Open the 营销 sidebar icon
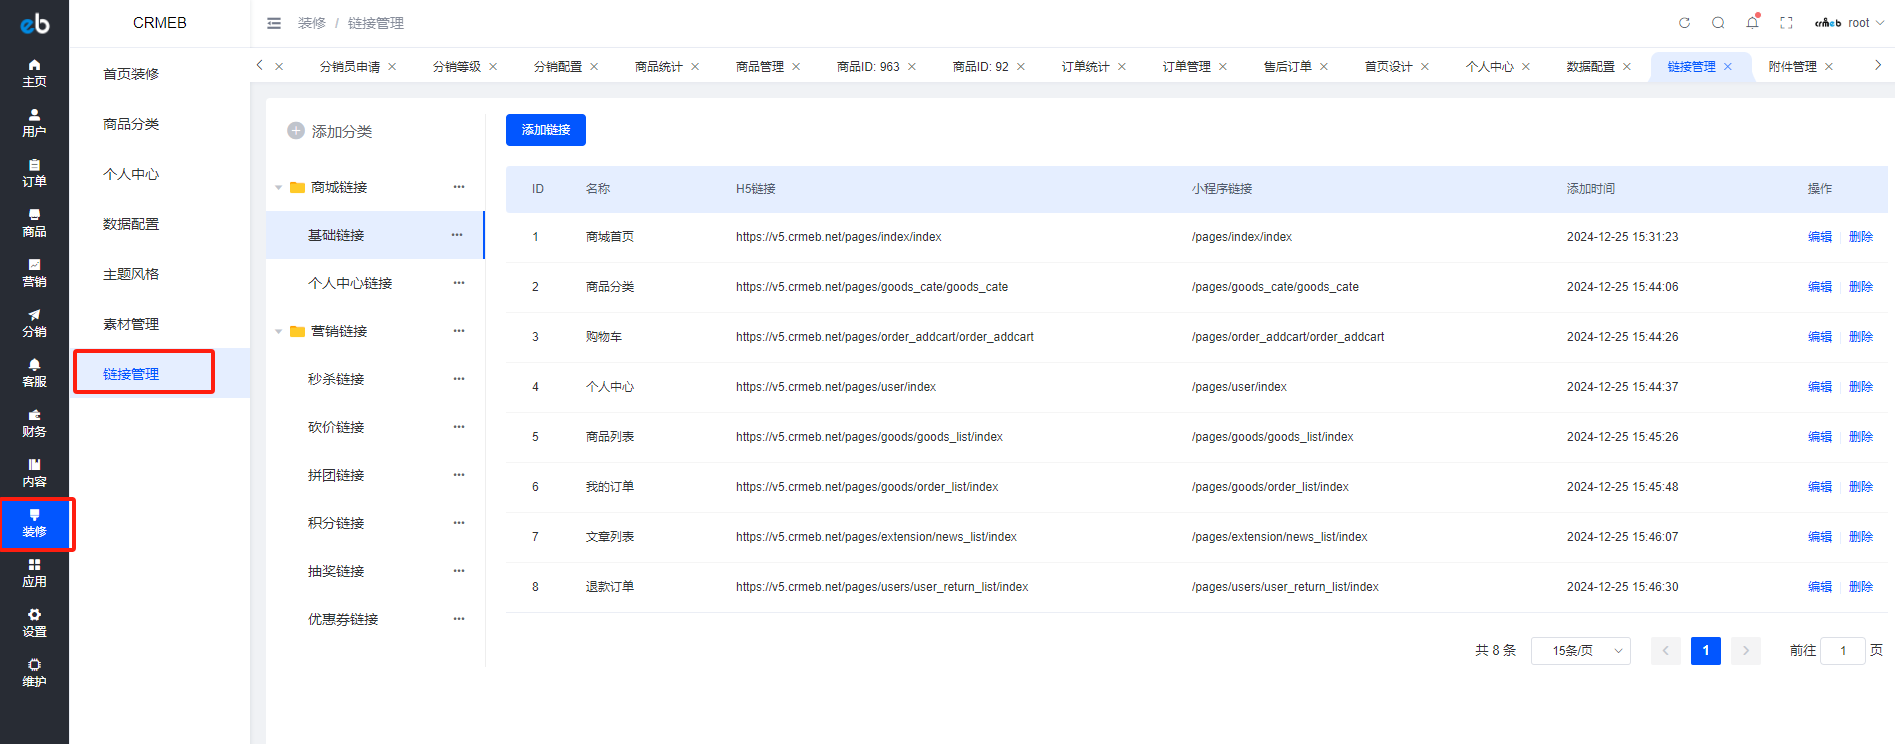 pos(34,273)
